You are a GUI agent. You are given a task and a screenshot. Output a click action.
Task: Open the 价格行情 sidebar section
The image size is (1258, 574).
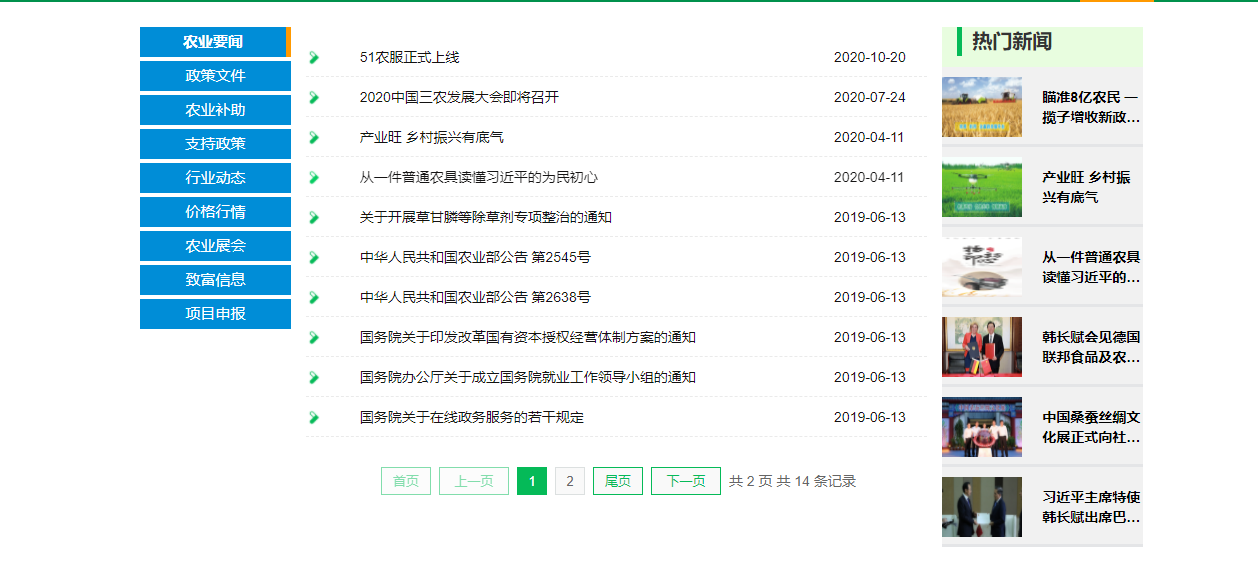pos(215,212)
